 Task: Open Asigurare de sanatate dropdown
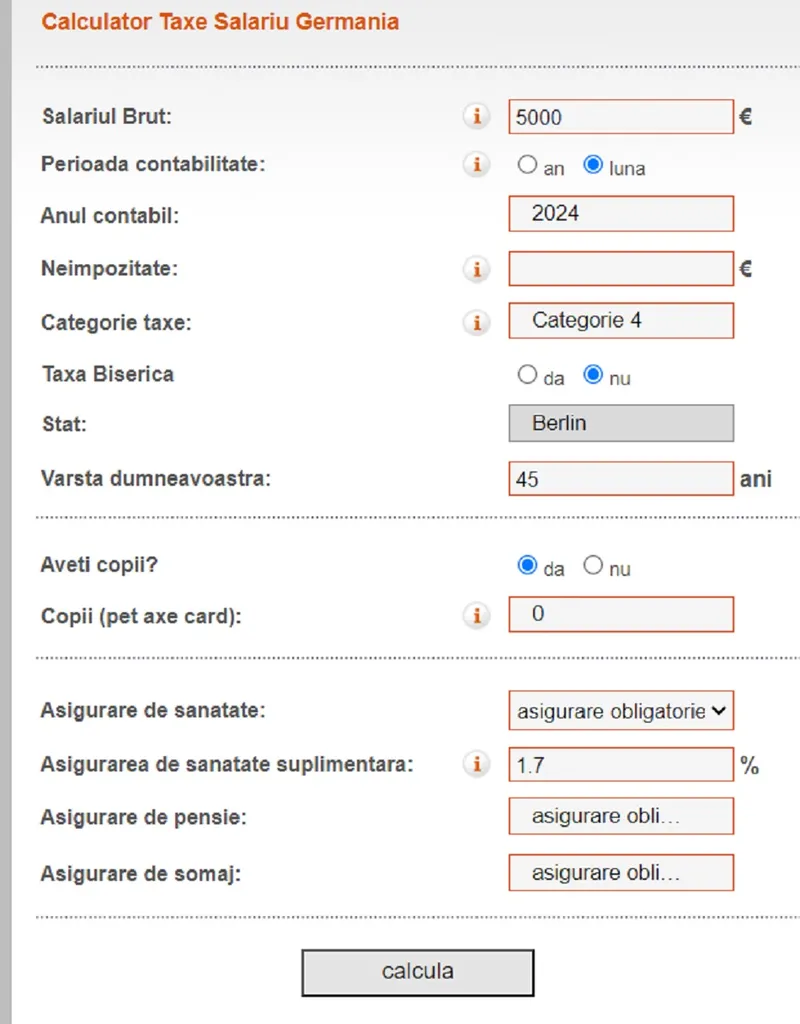(621, 712)
